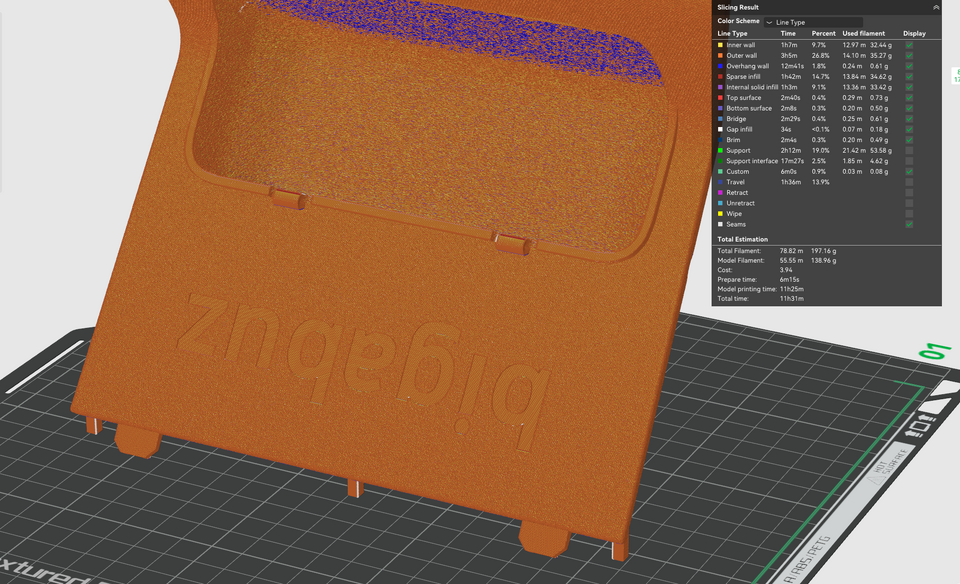Viewport: 960px width, 584px height.
Task: Open the Color Scheme dropdown
Action: click(x=813, y=21)
